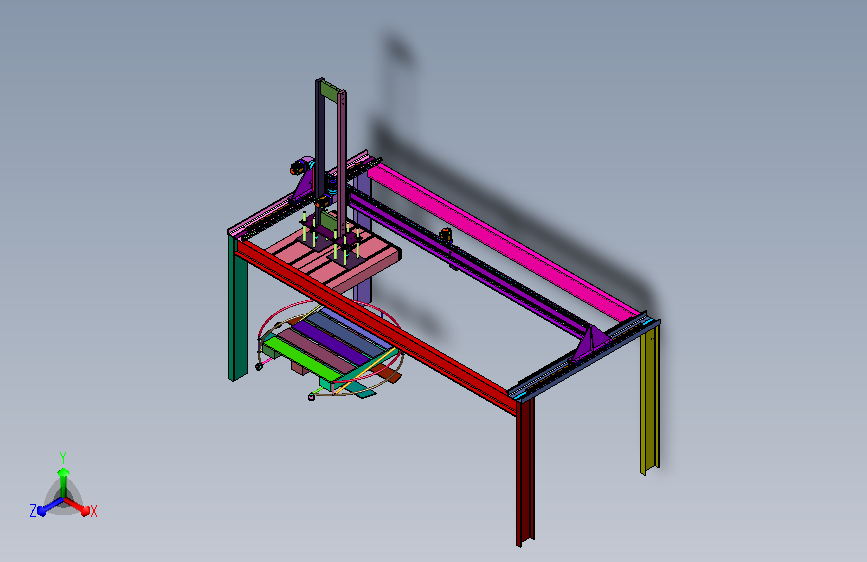
Task: Select the yellow support leg
Action: point(650,398)
